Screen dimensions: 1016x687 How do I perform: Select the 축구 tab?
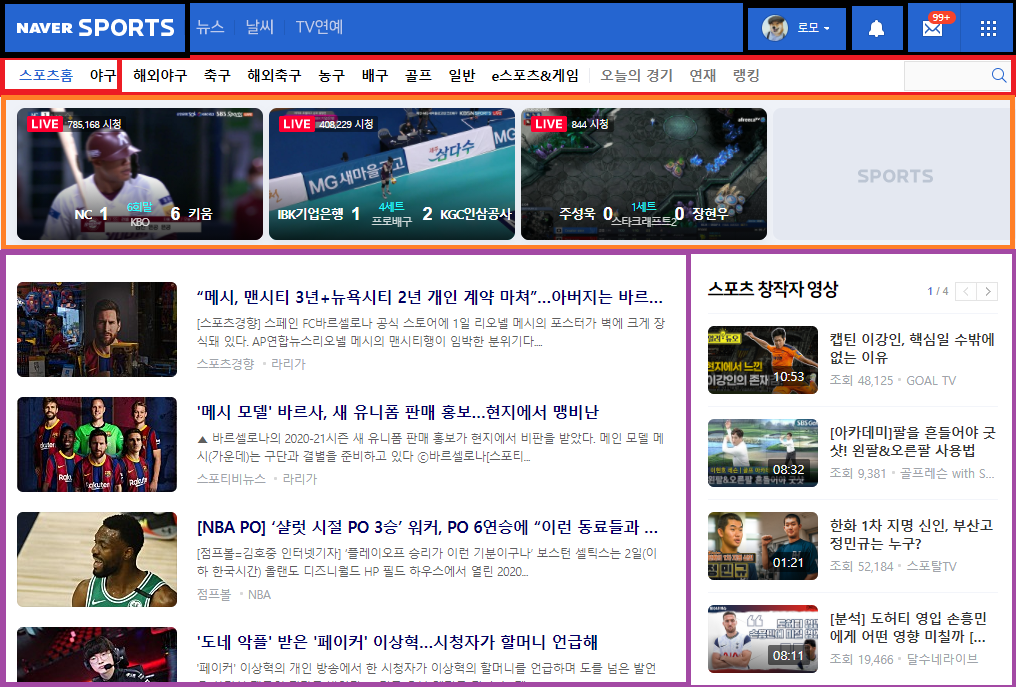click(x=217, y=76)
